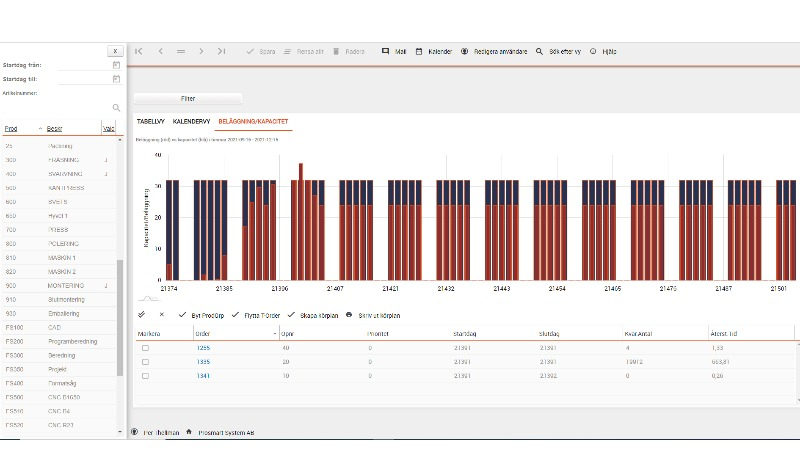800x460 pixels.
Task: Sort table by Kvar.Antal header
Action: 638,334
